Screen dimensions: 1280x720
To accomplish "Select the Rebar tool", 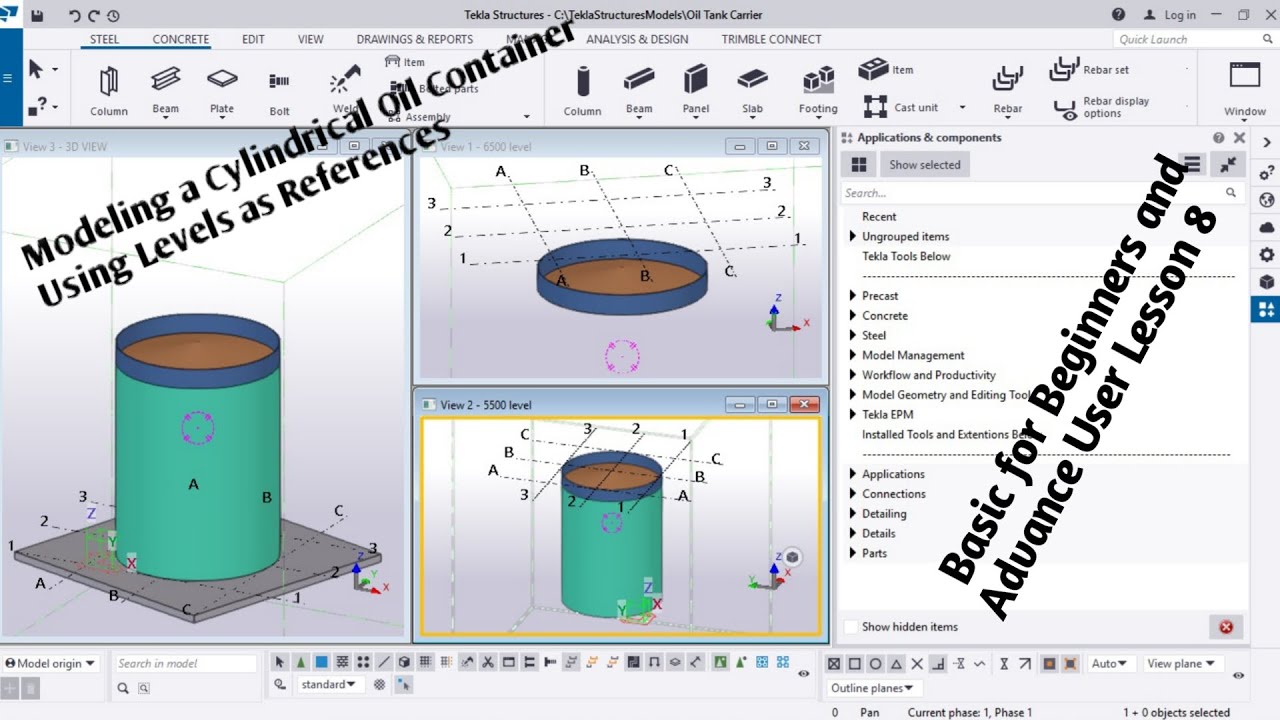I will 1007,90.
